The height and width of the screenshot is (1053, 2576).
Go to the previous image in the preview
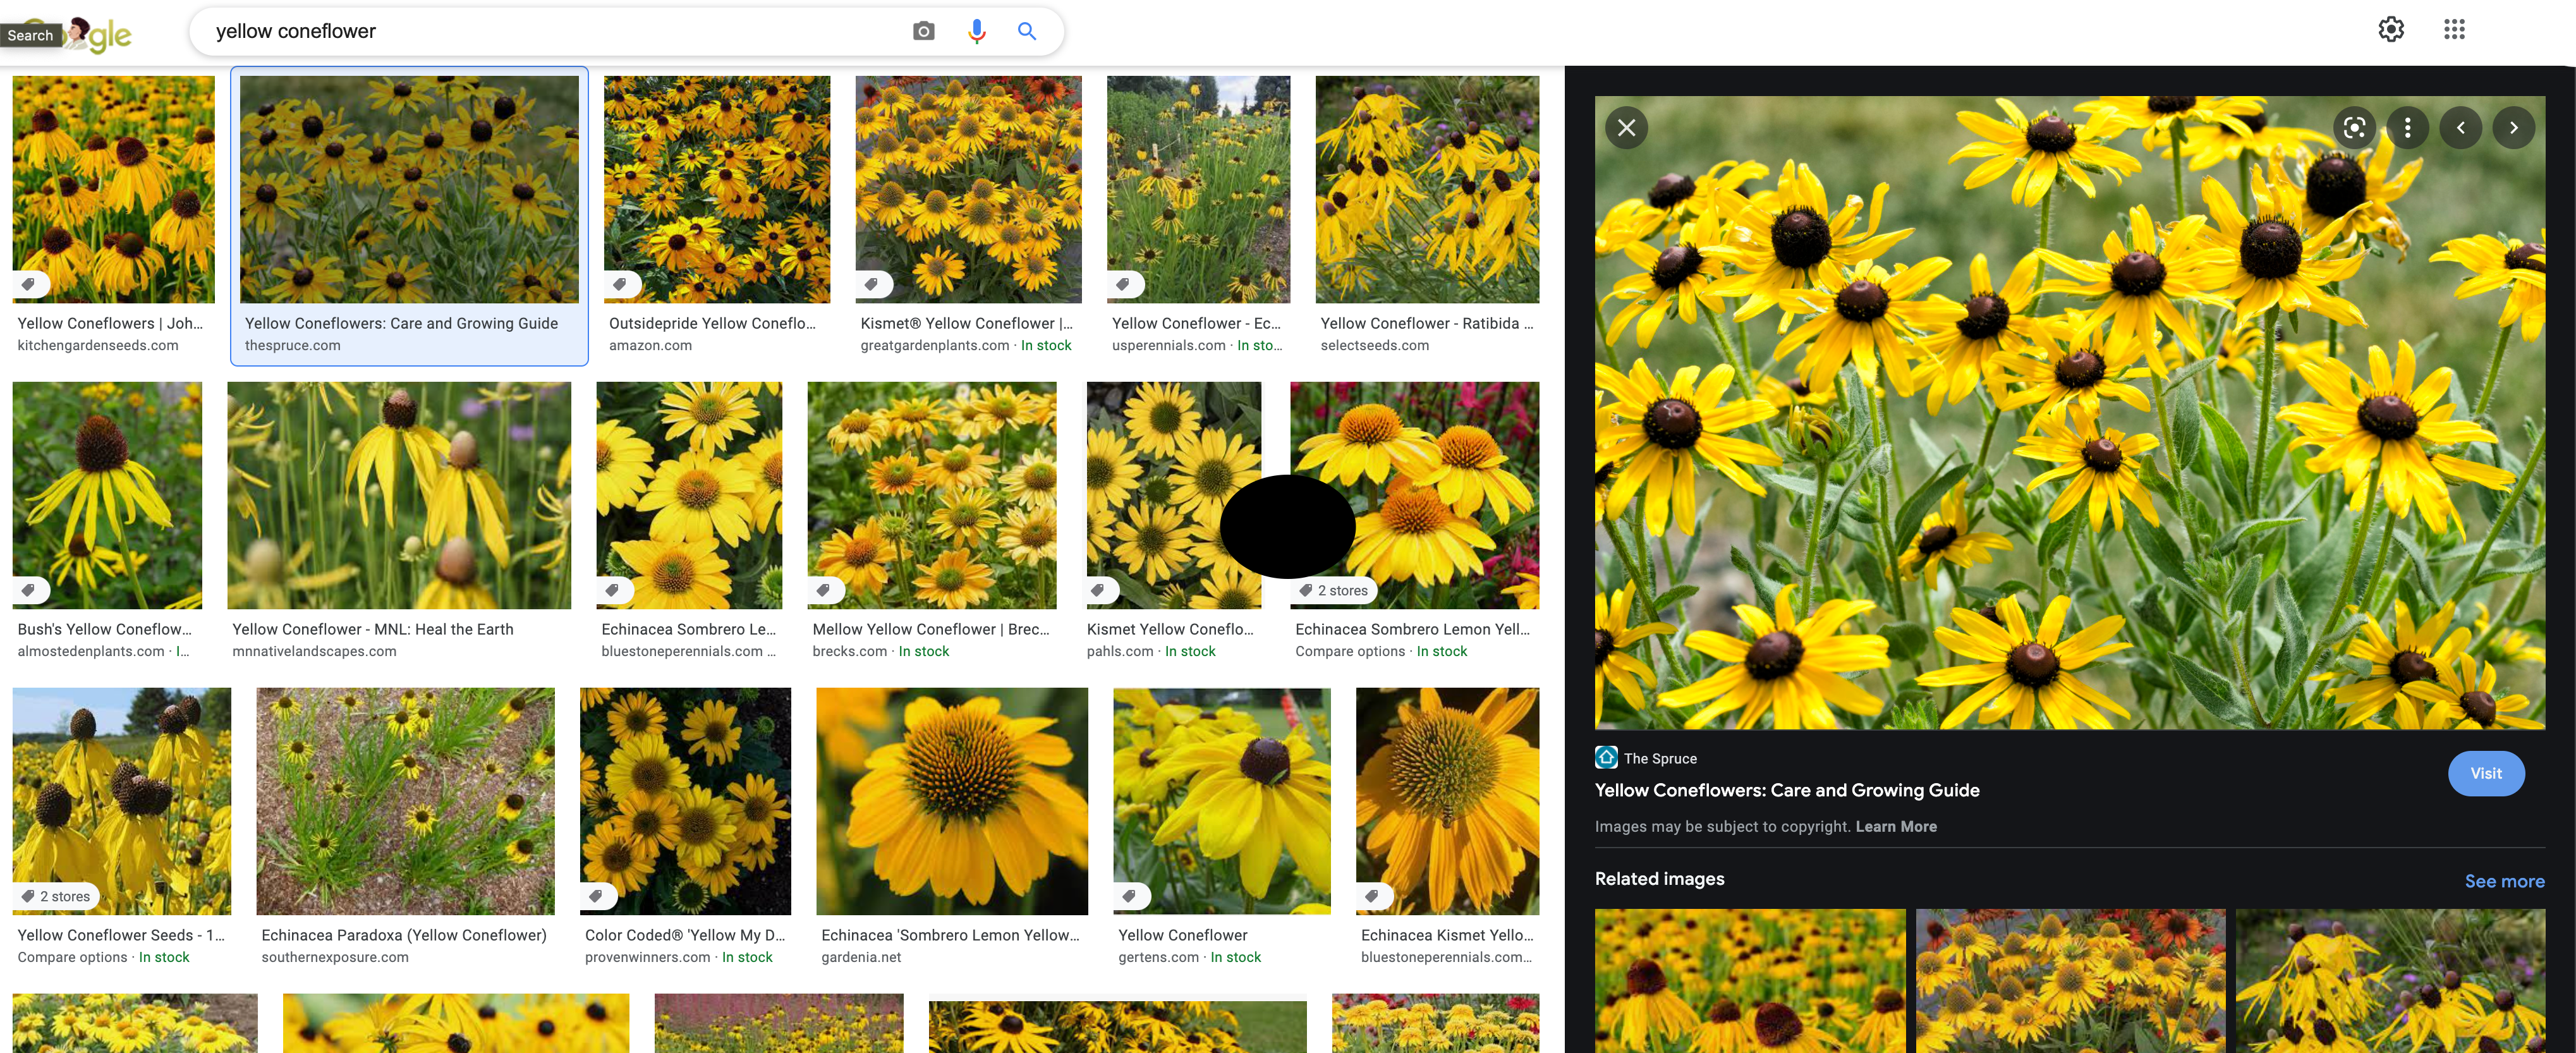(2460, 128)
